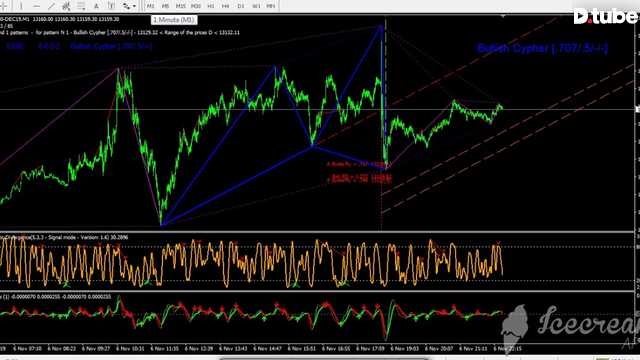The width and height of the screenshot is (640, 360).
Task: Switch chart to W1 weekly timeframe
Action: pos(256,6)
